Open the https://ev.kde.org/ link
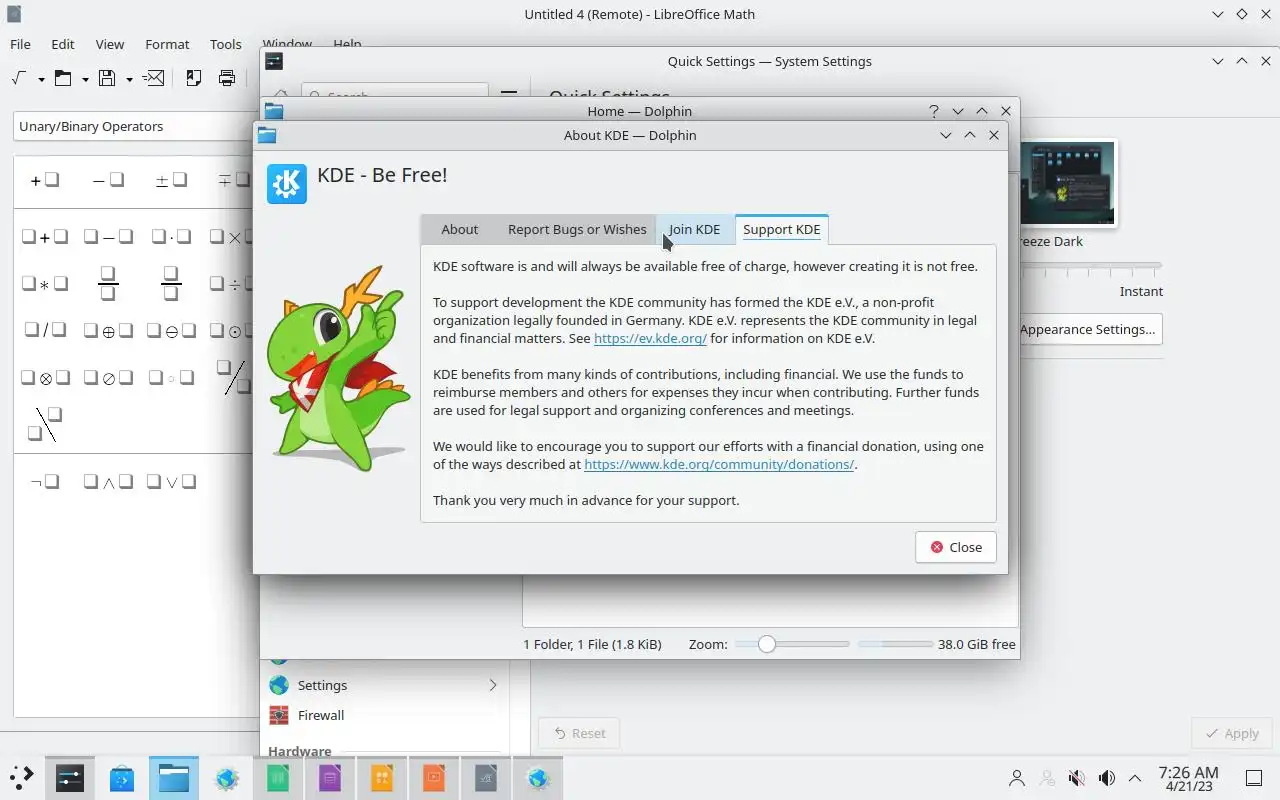1280x800 pixels. [650, 338]
